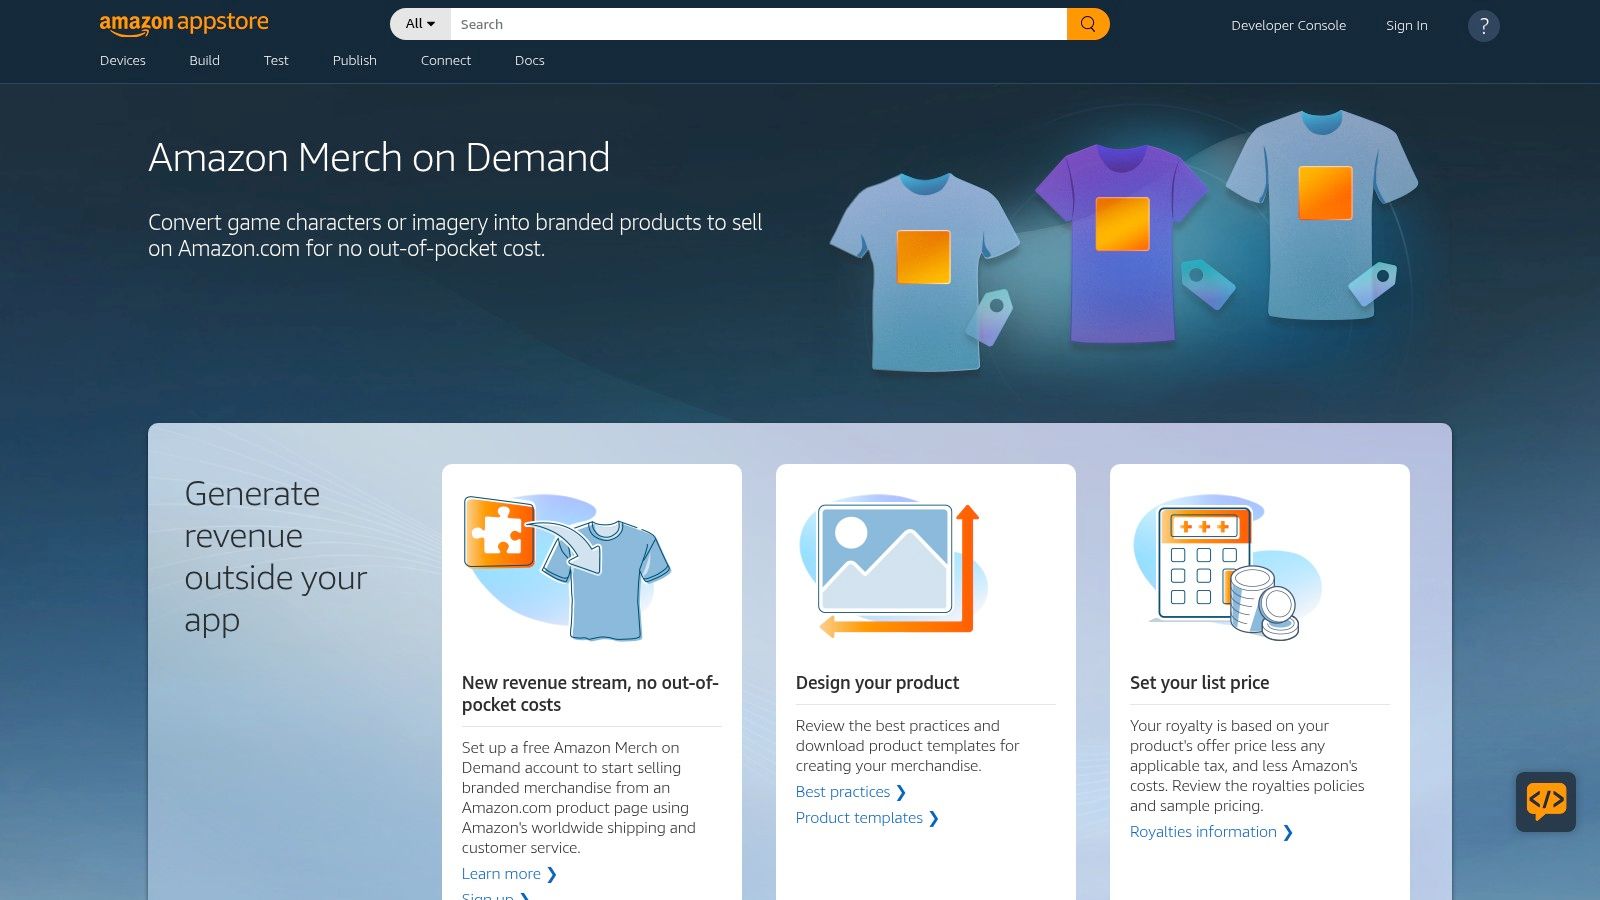Open the Product templates link
The height and width of the screenshot is (900, 1600).
click(x=867, y=818)
